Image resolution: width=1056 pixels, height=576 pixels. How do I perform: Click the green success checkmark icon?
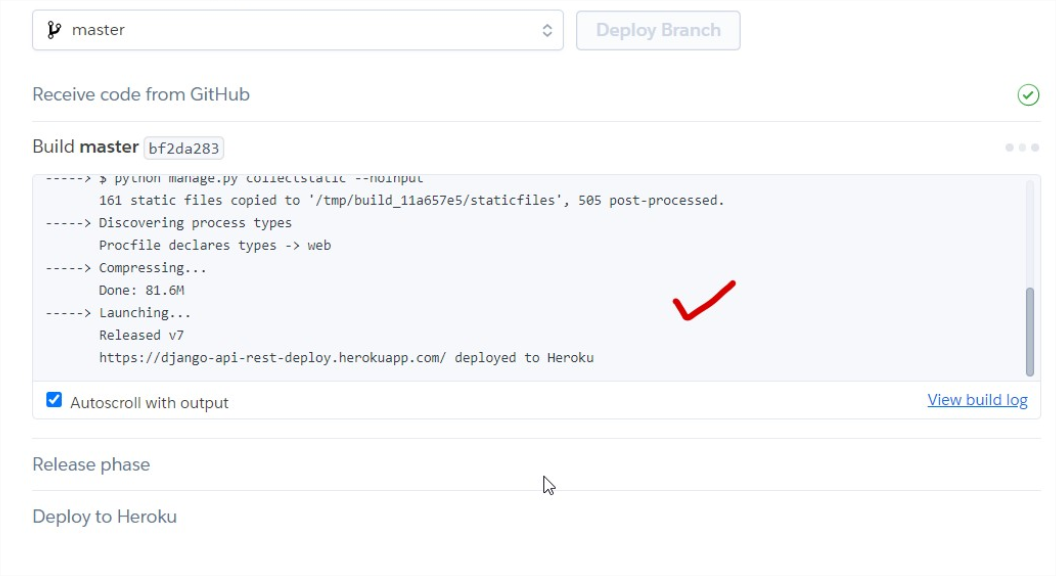tap(1028, 95)
